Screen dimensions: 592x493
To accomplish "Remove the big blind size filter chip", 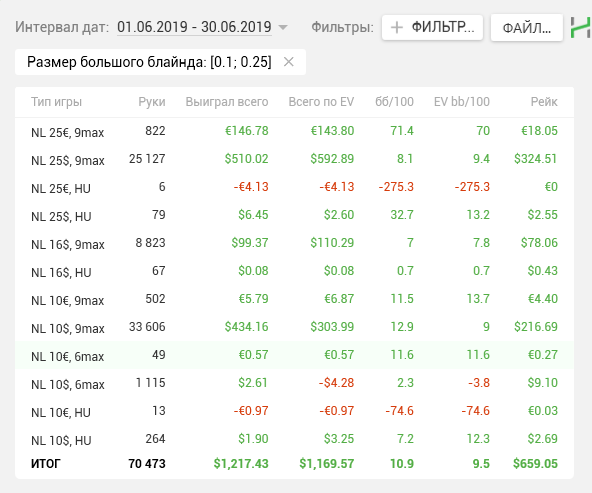I will [x=289, y=62].
